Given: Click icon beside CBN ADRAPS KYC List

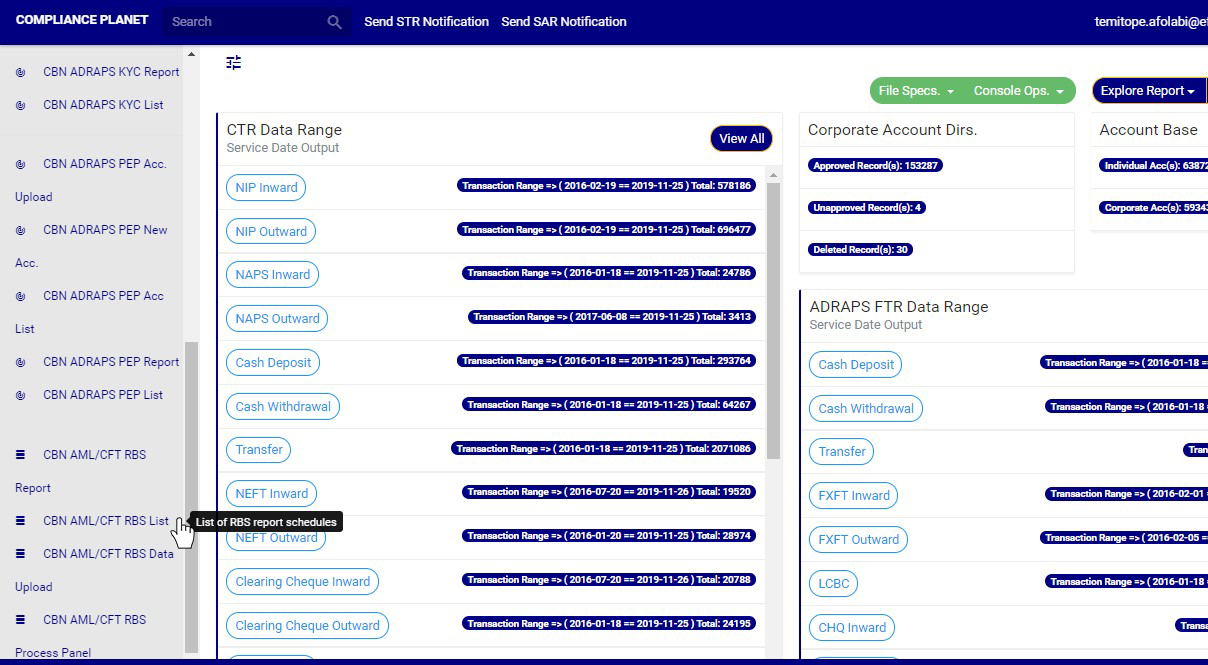Looking at the screenshot, I should [x=21, y=105].
